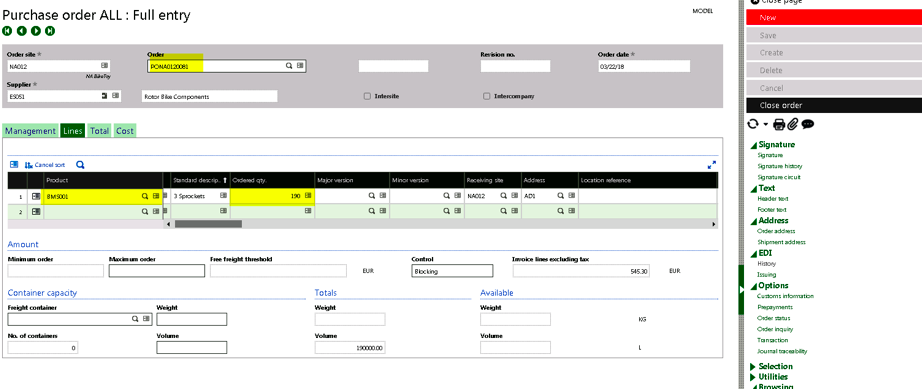Open the Total tab
923x390 pixels.
tap(99, 131)
